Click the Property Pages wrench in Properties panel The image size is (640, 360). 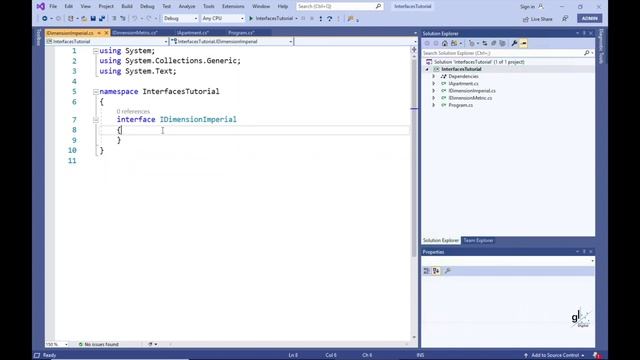tap(447, 271)
